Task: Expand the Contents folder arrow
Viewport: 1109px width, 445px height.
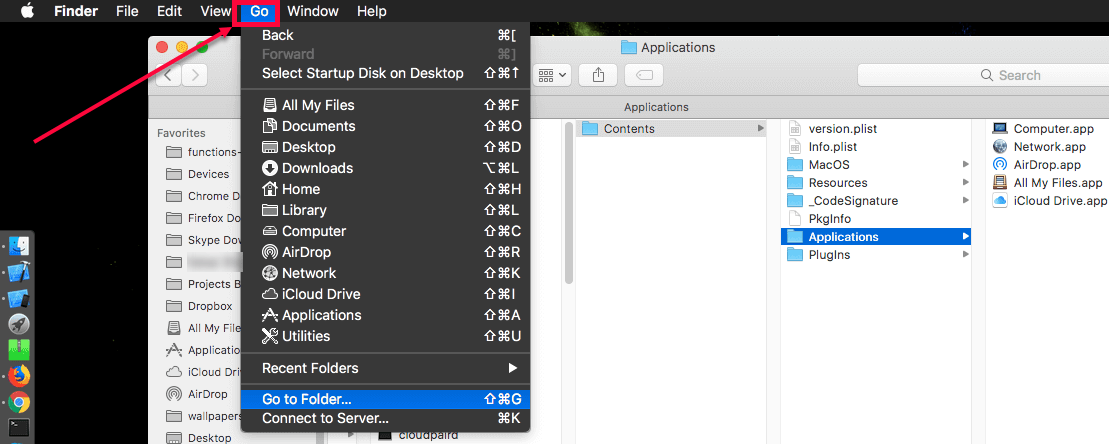Action: pyautogui.click(x=760, y=129)
